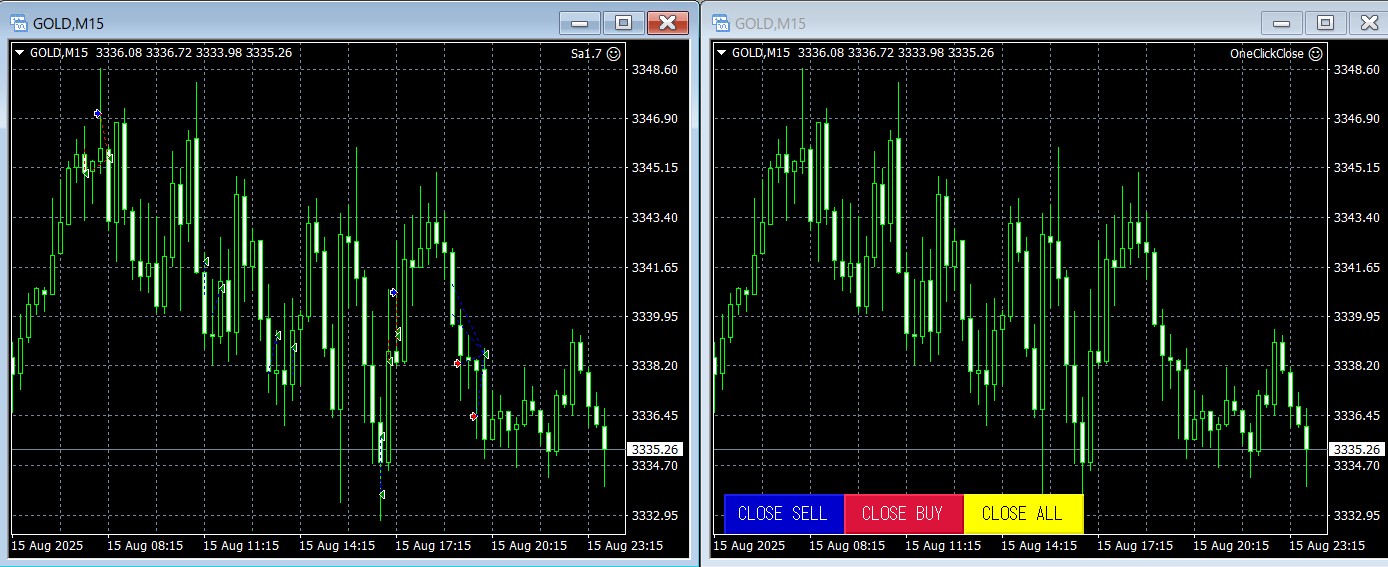Click the Sa1.7 expert advisor label
The height and width of the screenshot is (567, 1388).
[586, 54]
